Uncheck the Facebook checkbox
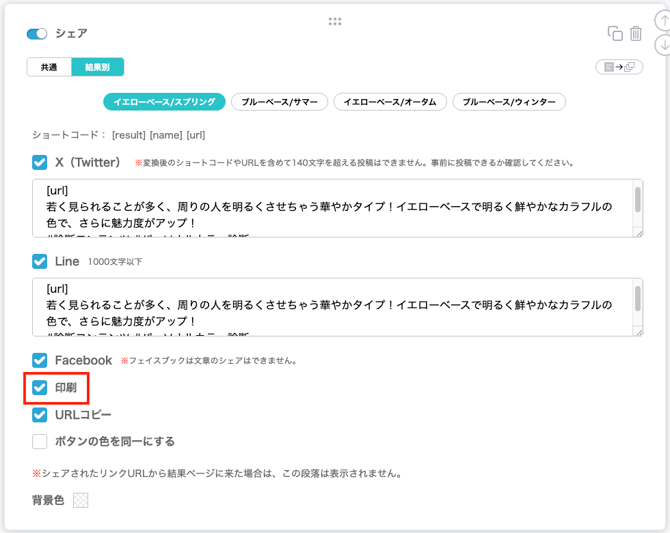Image resolution: width=670 pixels, height=533 pixels. click(40, 360)
